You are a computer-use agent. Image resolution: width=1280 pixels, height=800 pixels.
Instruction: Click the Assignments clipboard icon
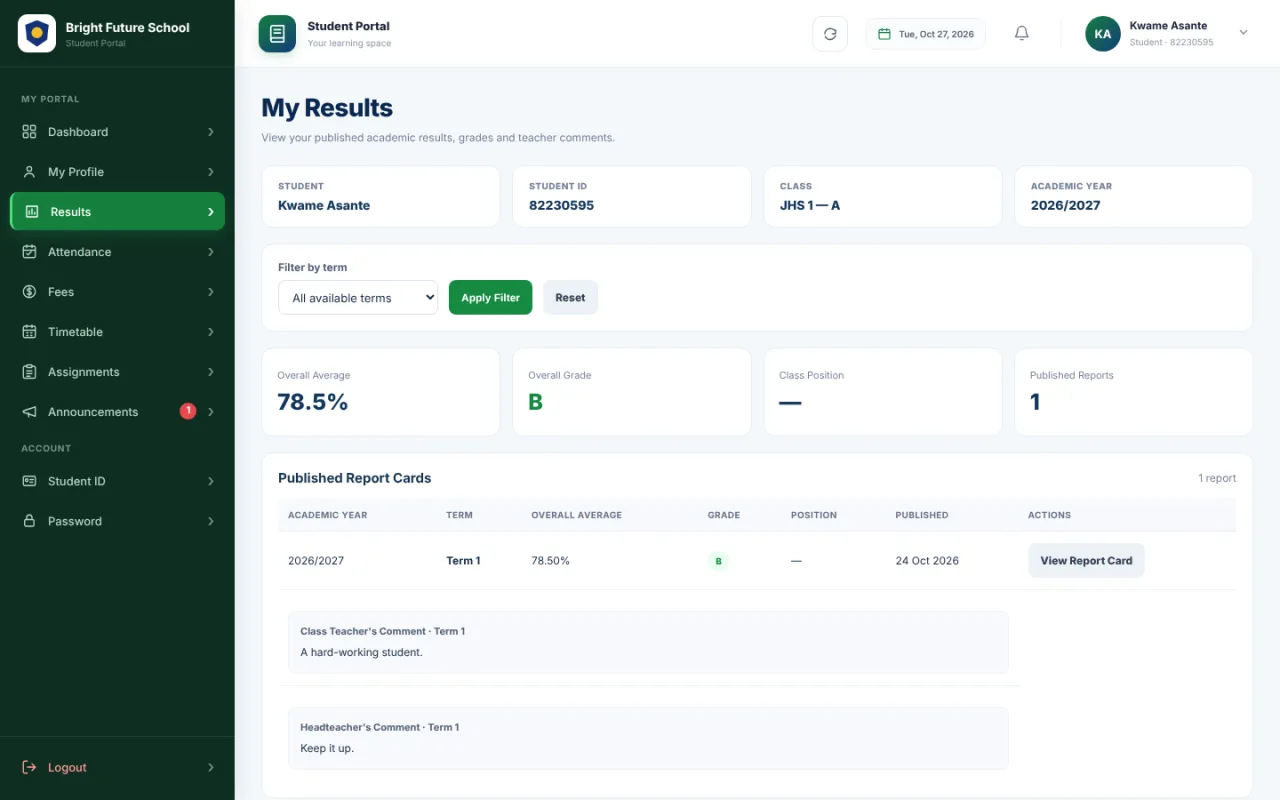pyautogui.click(x=29, y=372)
